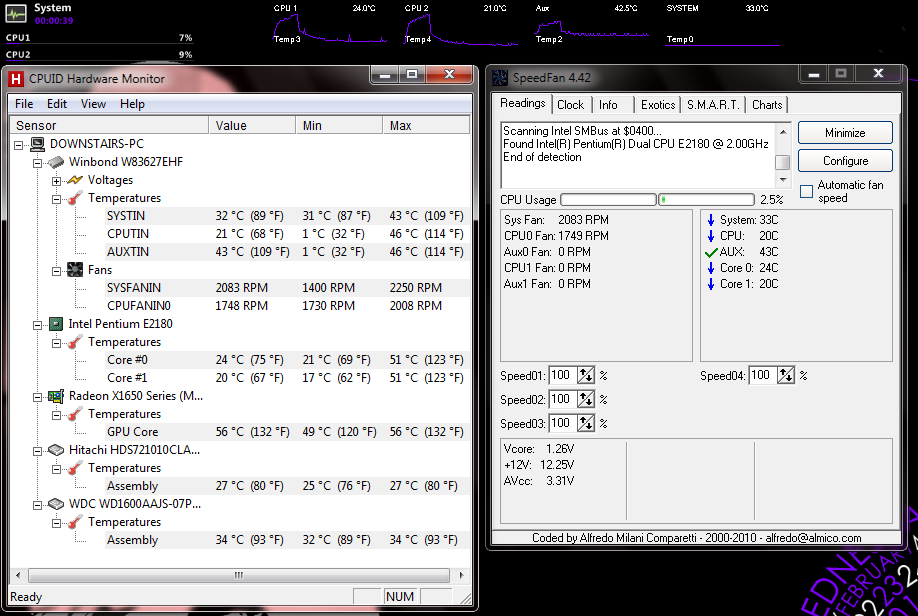918x616 pixels.
Task: Open the Exotics tab
Action: [657, 105]
